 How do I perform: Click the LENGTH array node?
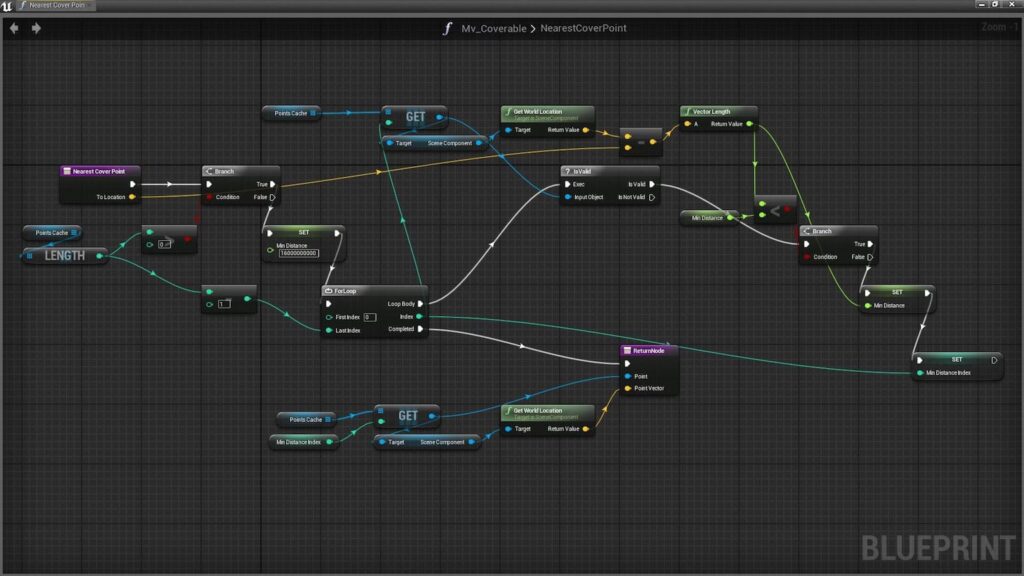point(65,256)
